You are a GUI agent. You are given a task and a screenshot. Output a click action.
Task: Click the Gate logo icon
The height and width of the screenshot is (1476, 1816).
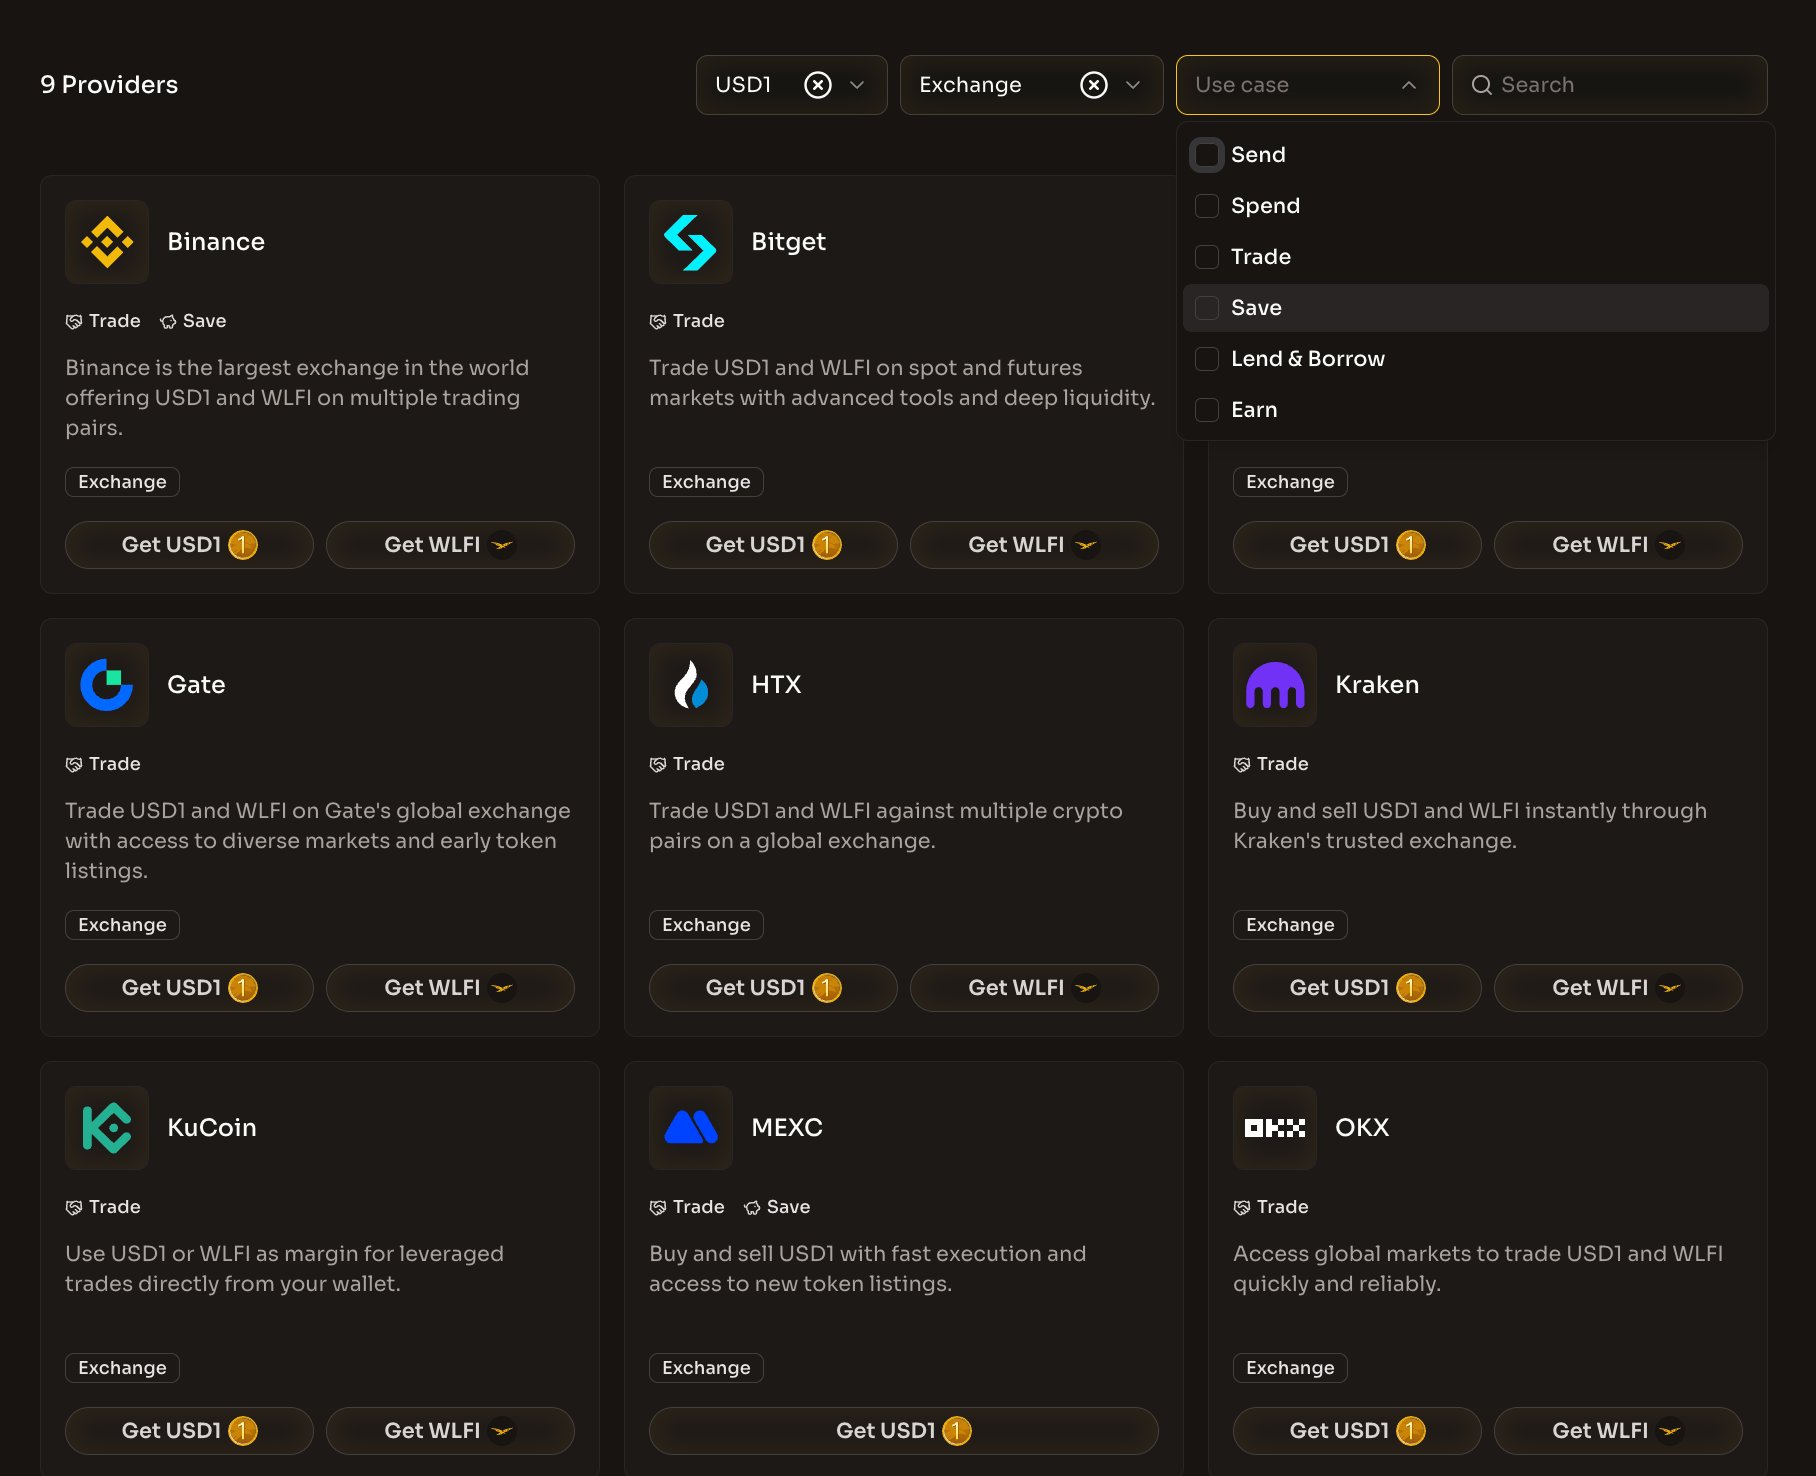pyautogui.click(x=107, y=685)
